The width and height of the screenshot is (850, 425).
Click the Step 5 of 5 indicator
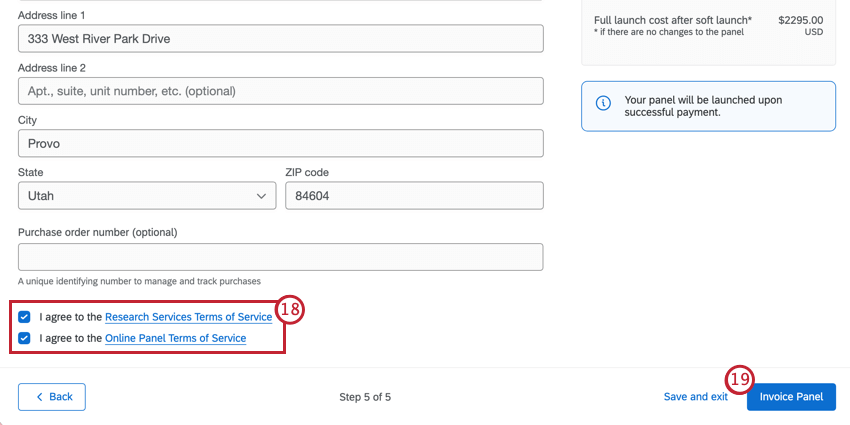(x=365, y=397)
